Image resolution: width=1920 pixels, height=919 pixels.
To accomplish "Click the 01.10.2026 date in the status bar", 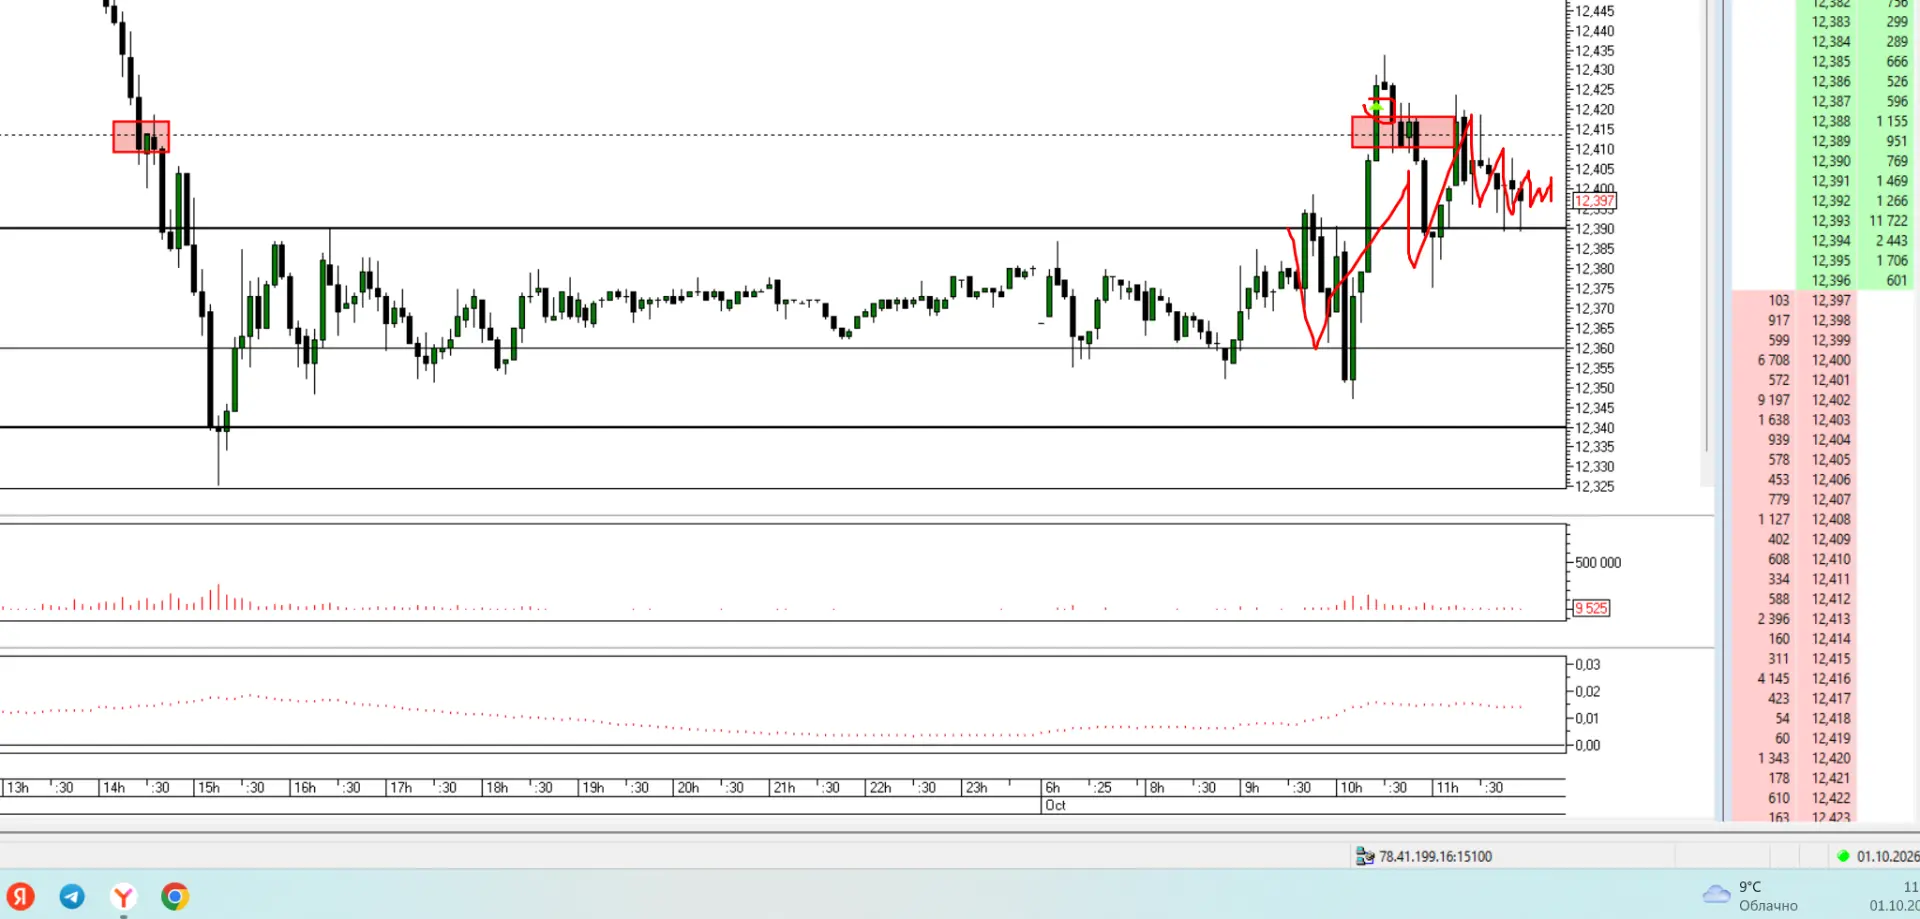I will [1888, 856].
